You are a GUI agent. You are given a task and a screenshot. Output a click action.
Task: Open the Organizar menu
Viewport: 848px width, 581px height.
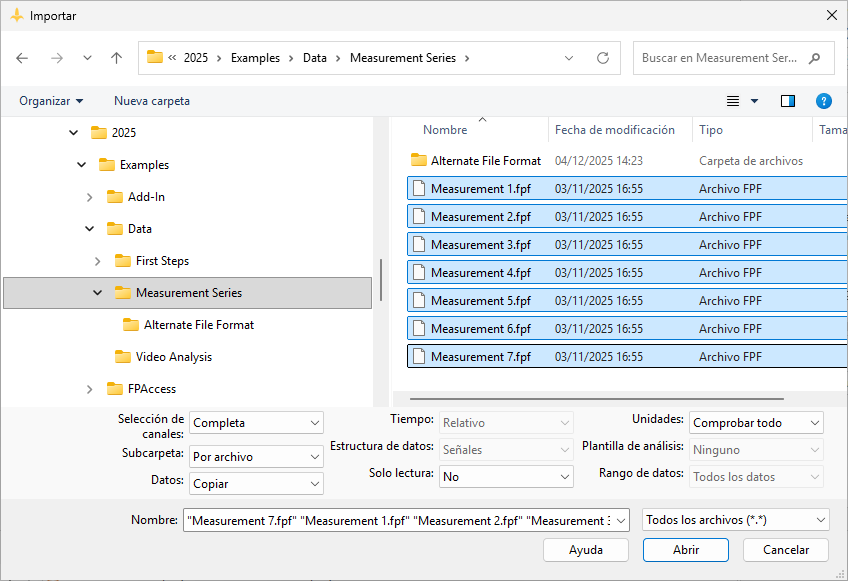coord(51,101)
